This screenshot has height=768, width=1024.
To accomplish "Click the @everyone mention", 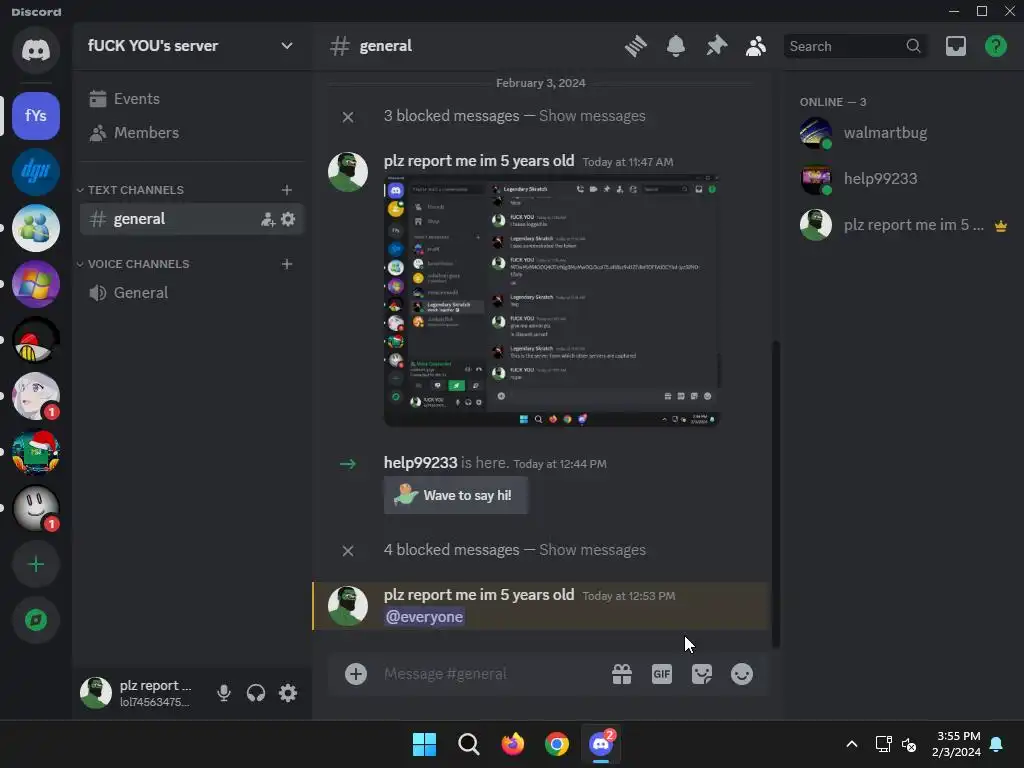I will 424,616.
